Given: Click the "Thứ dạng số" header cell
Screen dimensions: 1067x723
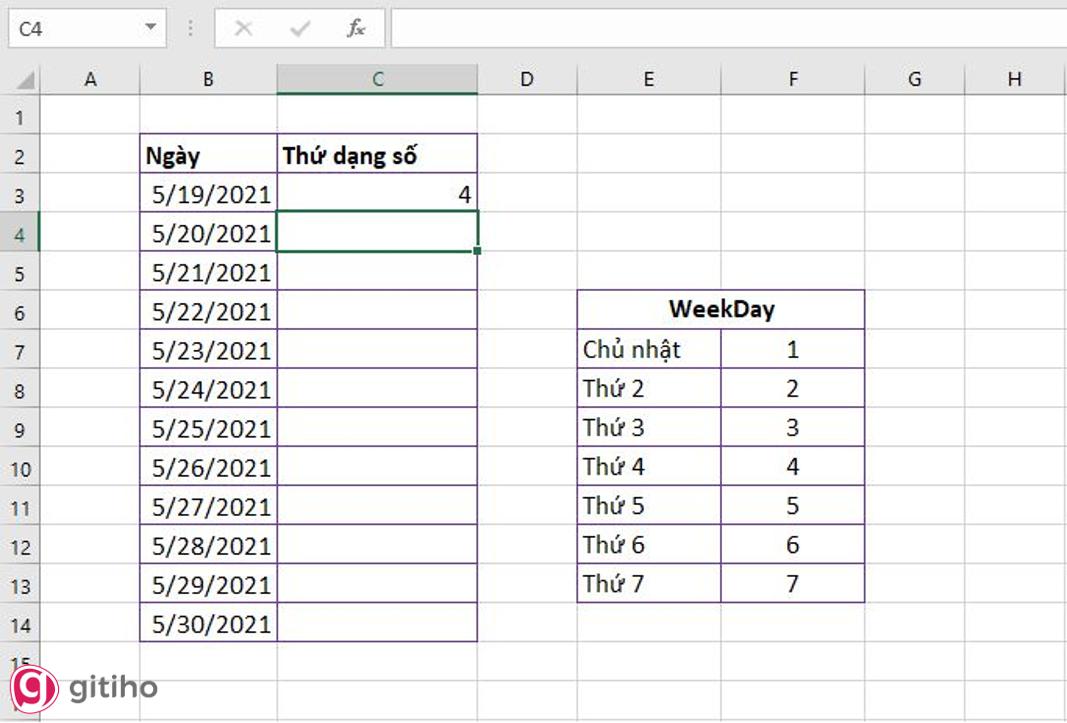Looking at the screenshot, I should coord(377,155).
